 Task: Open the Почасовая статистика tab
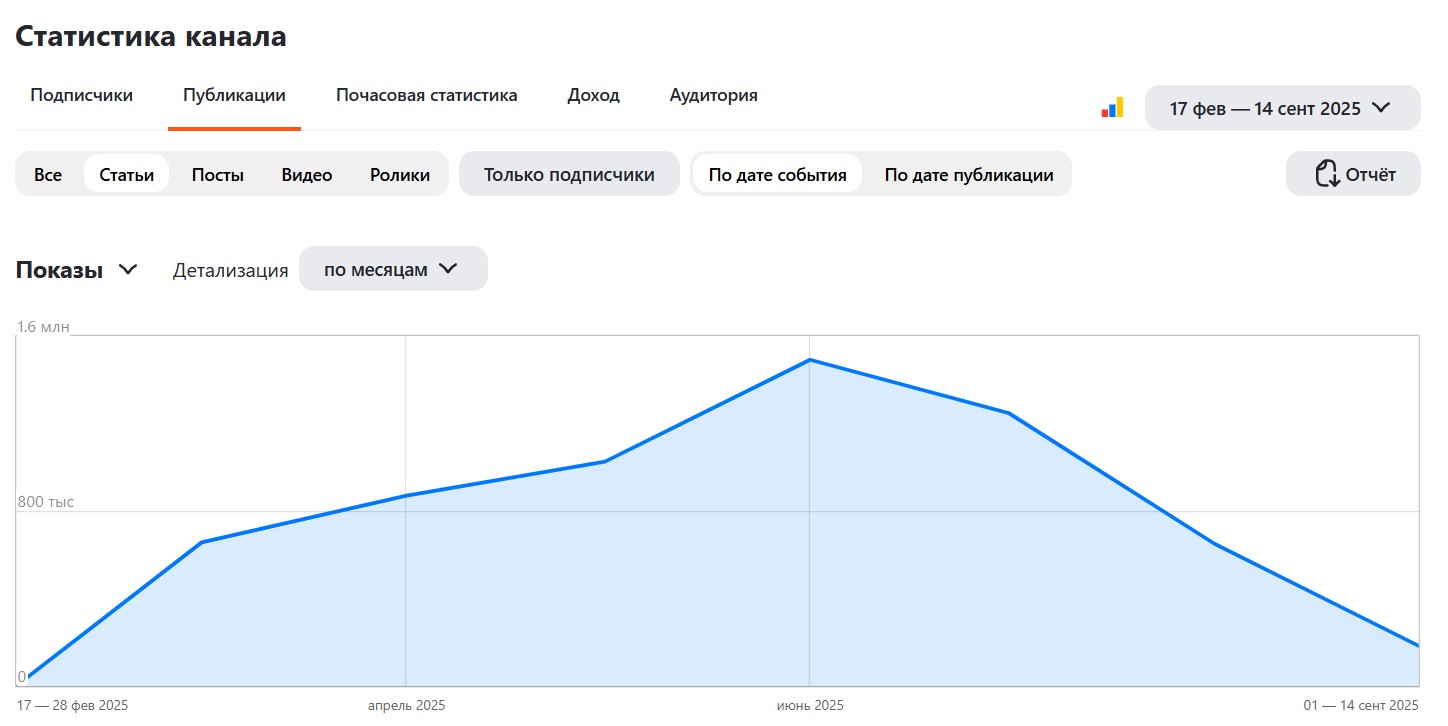[x=426, y=96]
